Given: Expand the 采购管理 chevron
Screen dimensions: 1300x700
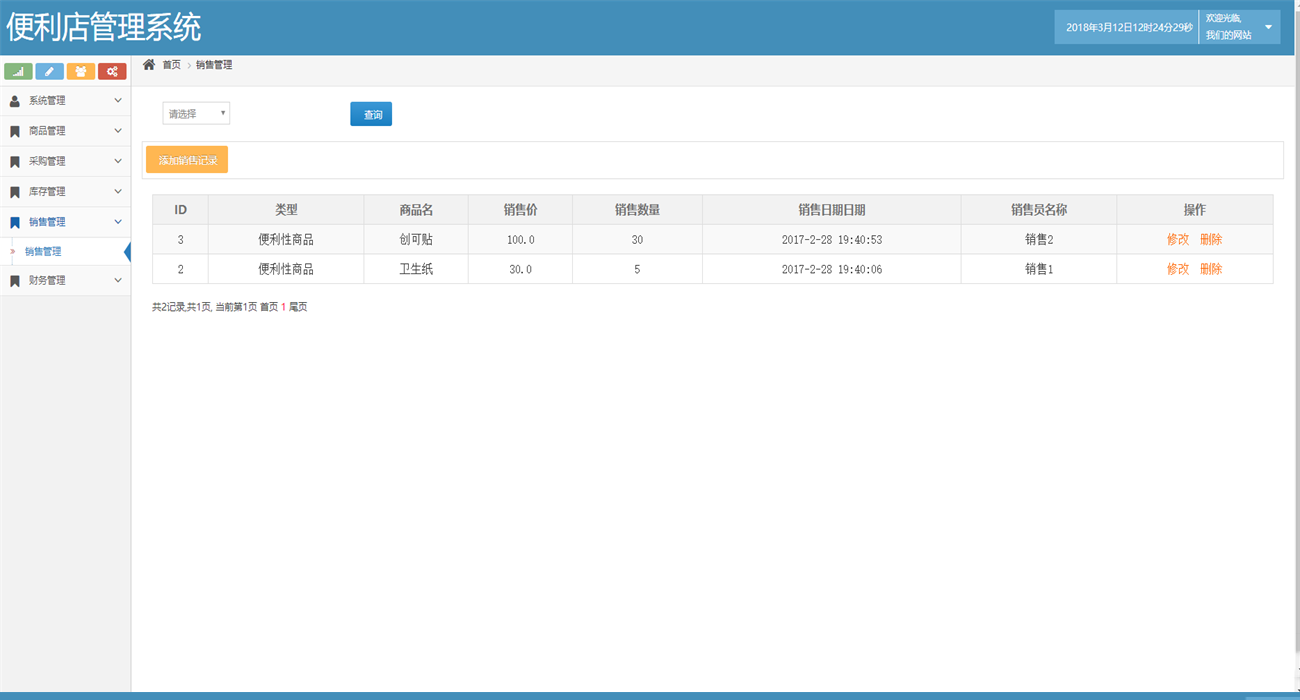Looking at the screenshot, I should coord(118,161).
